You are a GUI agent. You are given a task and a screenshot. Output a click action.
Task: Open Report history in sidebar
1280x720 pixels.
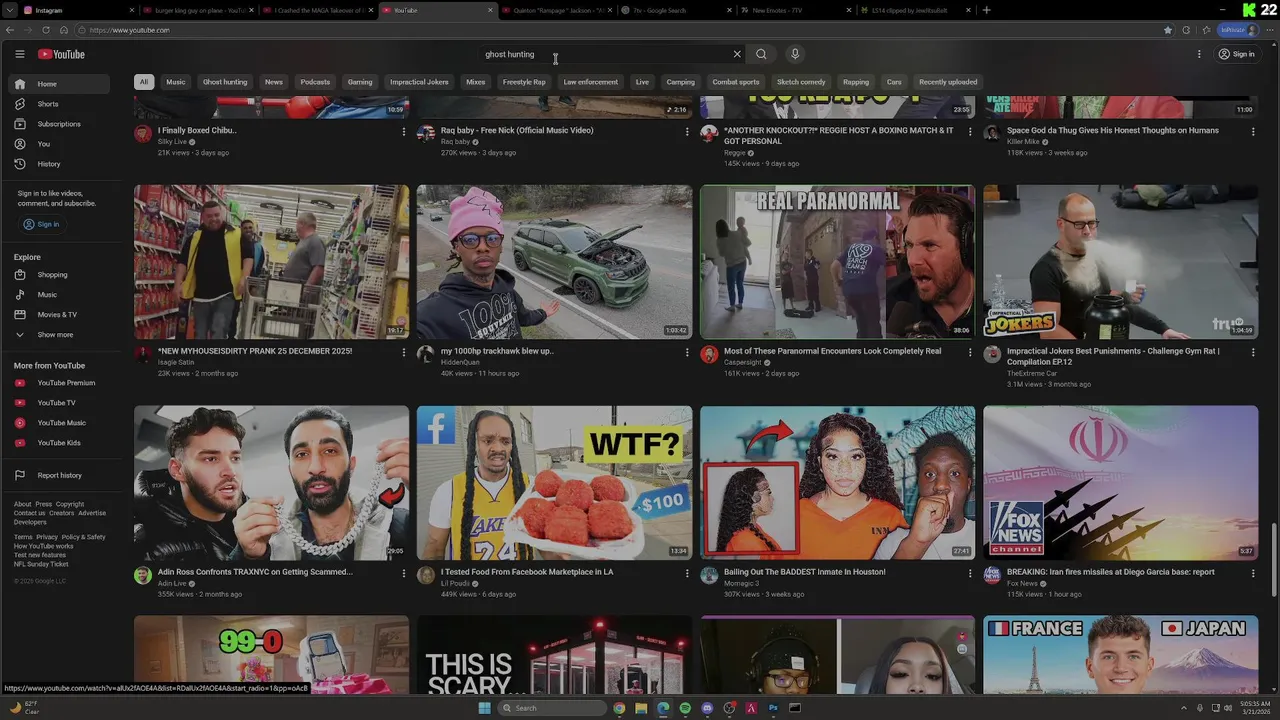click(x=60, y=475)
